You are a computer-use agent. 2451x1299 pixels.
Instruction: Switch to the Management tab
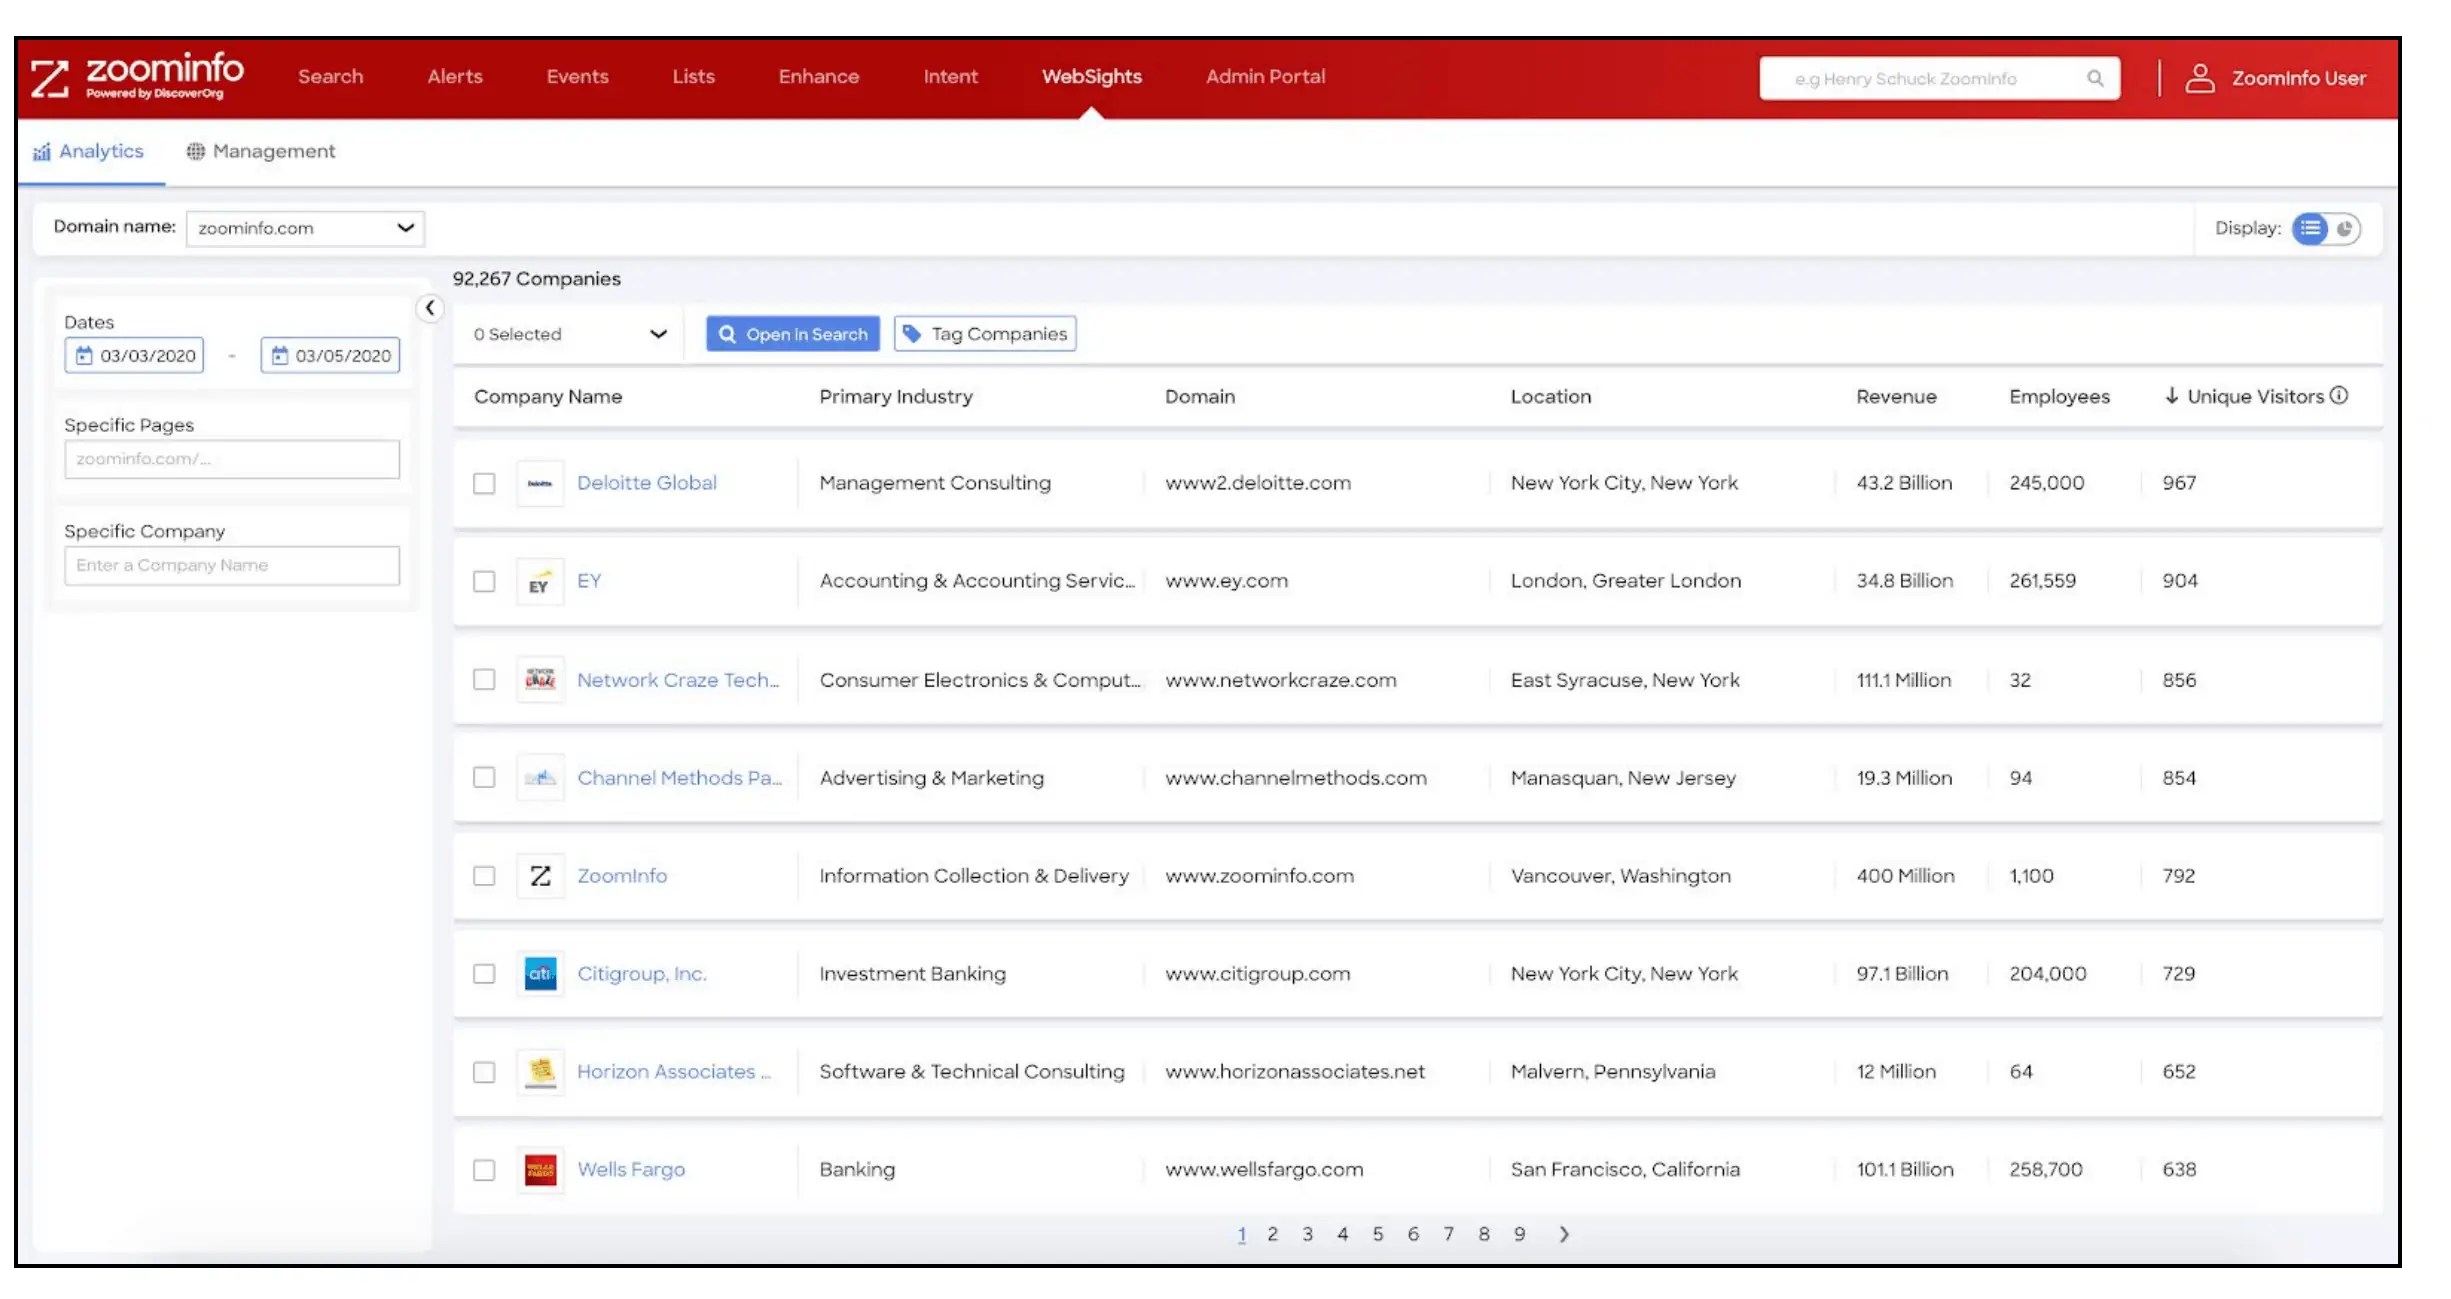pyautogui.click(x=262, y=151)
